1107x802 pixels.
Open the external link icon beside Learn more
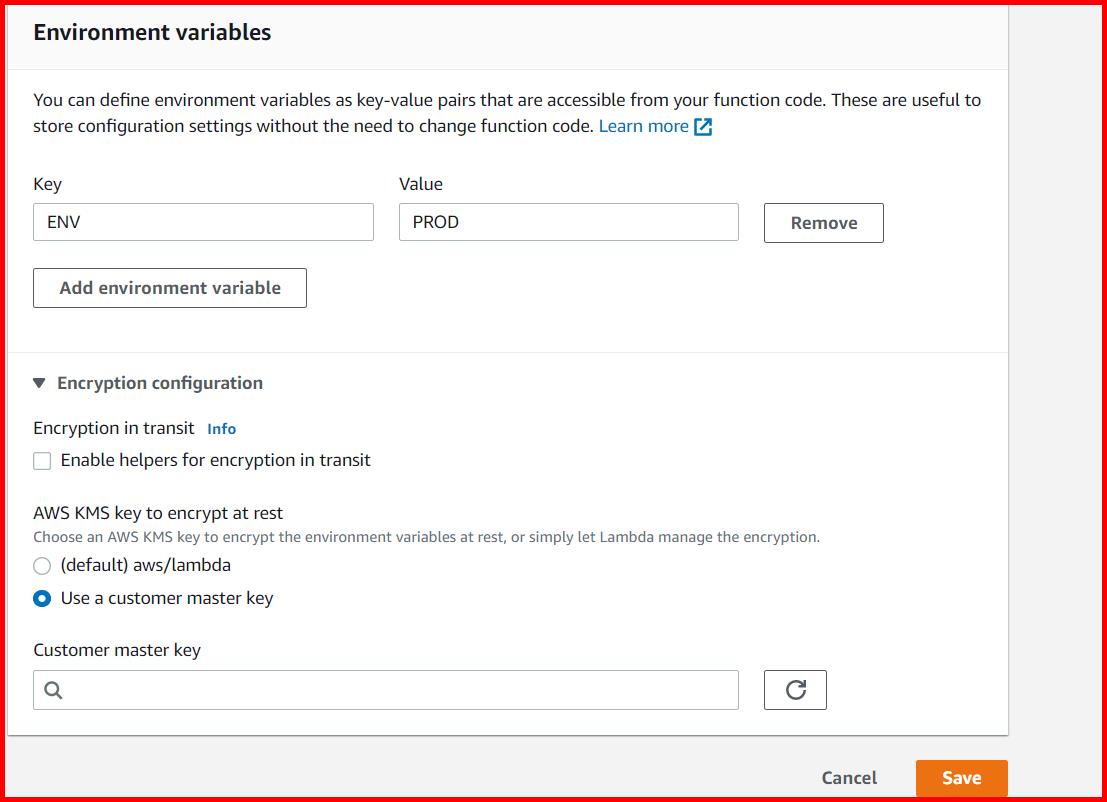[703, 126]
